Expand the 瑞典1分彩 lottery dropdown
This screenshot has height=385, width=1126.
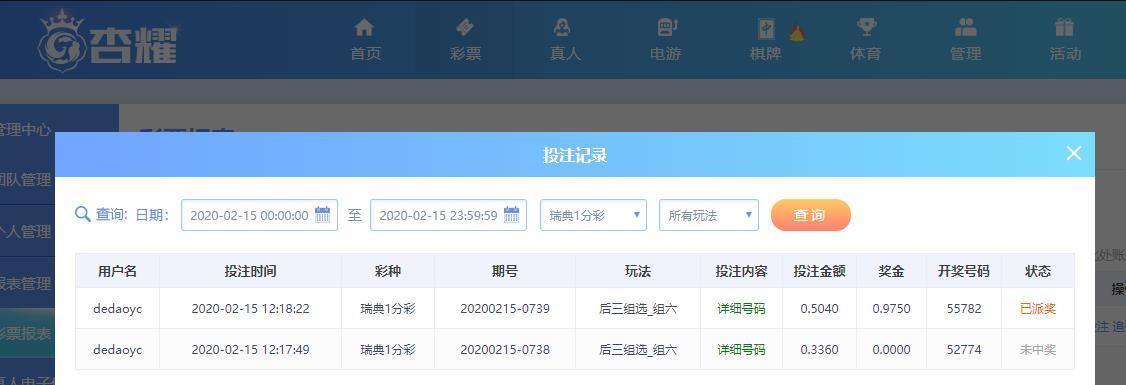tap(593, 215)
